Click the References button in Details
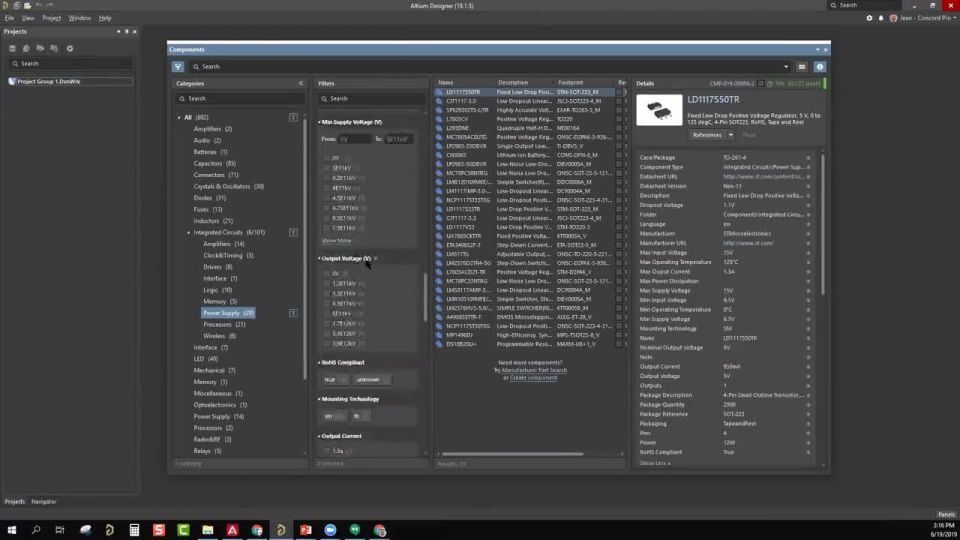This screenshot has height=540, width=960. coord(708,135)
